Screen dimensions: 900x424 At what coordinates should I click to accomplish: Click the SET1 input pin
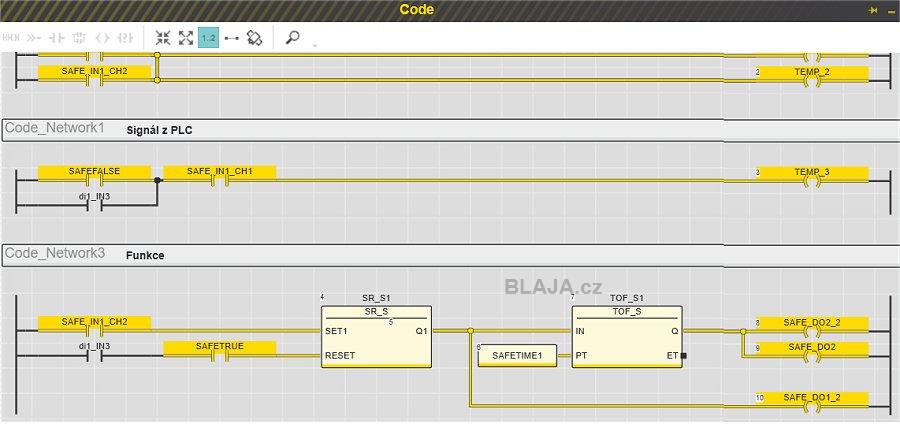(x=336, y=331)
